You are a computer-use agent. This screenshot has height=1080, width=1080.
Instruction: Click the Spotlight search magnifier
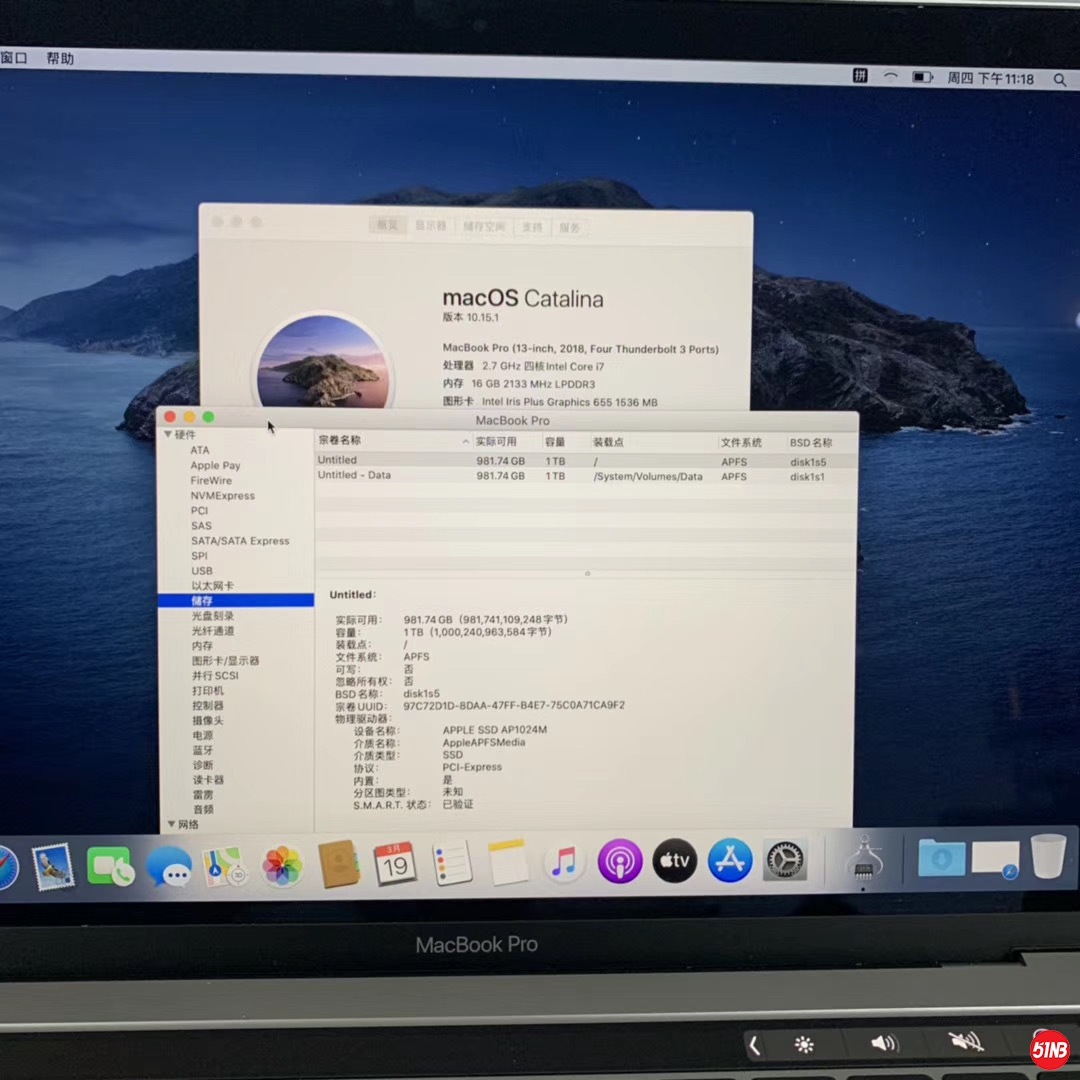click(x=1059, y=79)
